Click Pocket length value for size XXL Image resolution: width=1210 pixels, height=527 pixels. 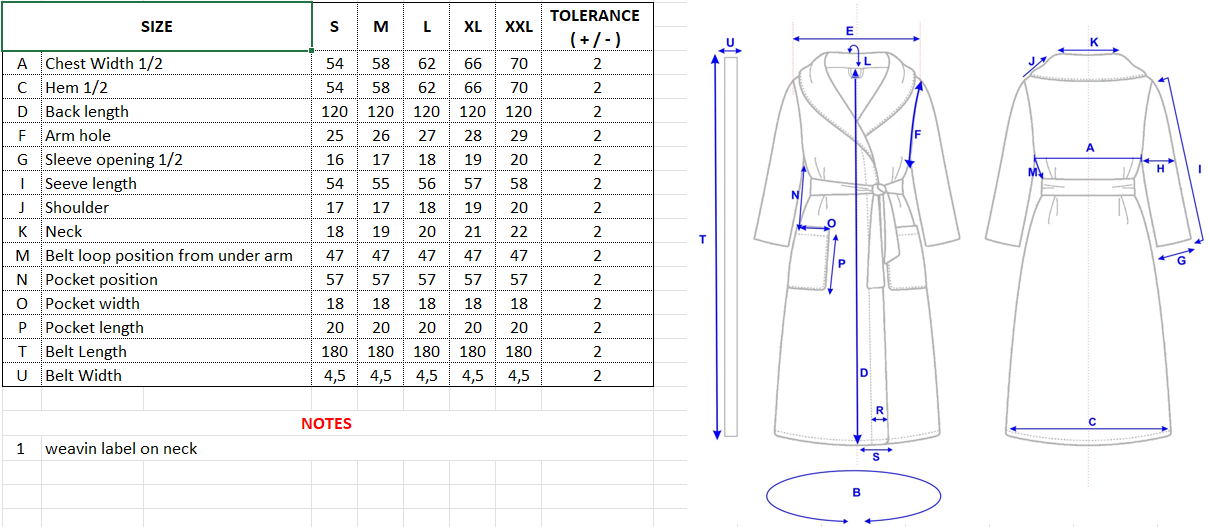519,327
